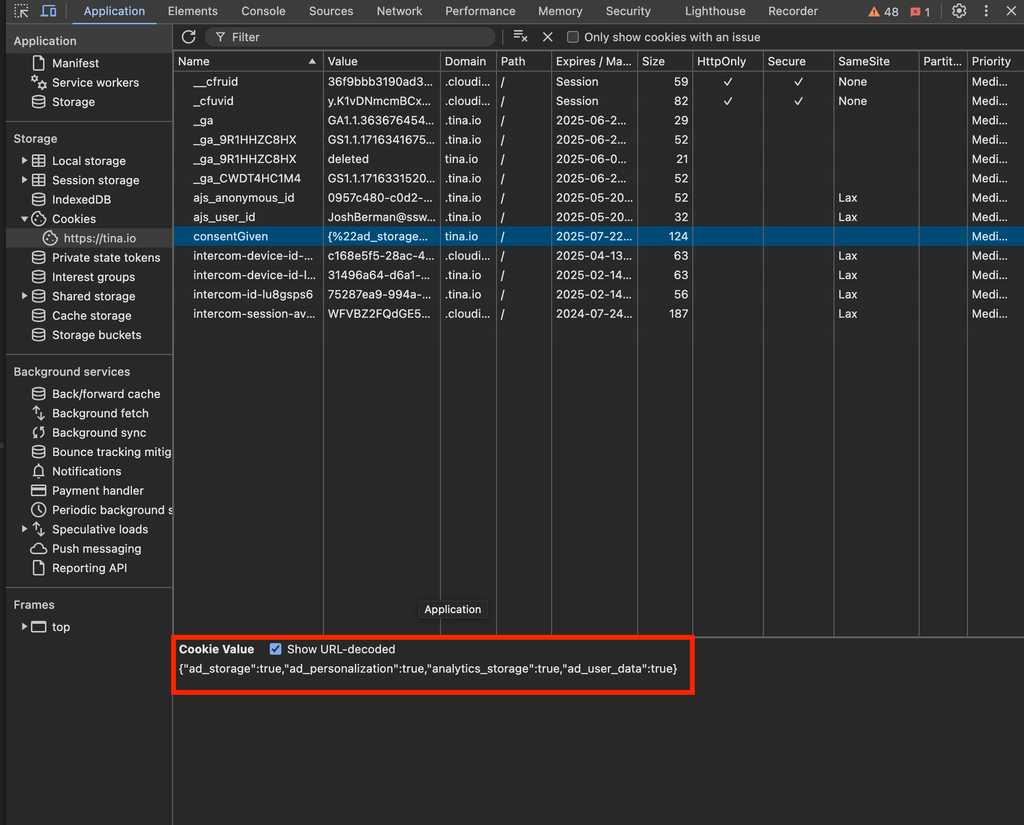Toggle the device toolbar icon

(48, 11)
